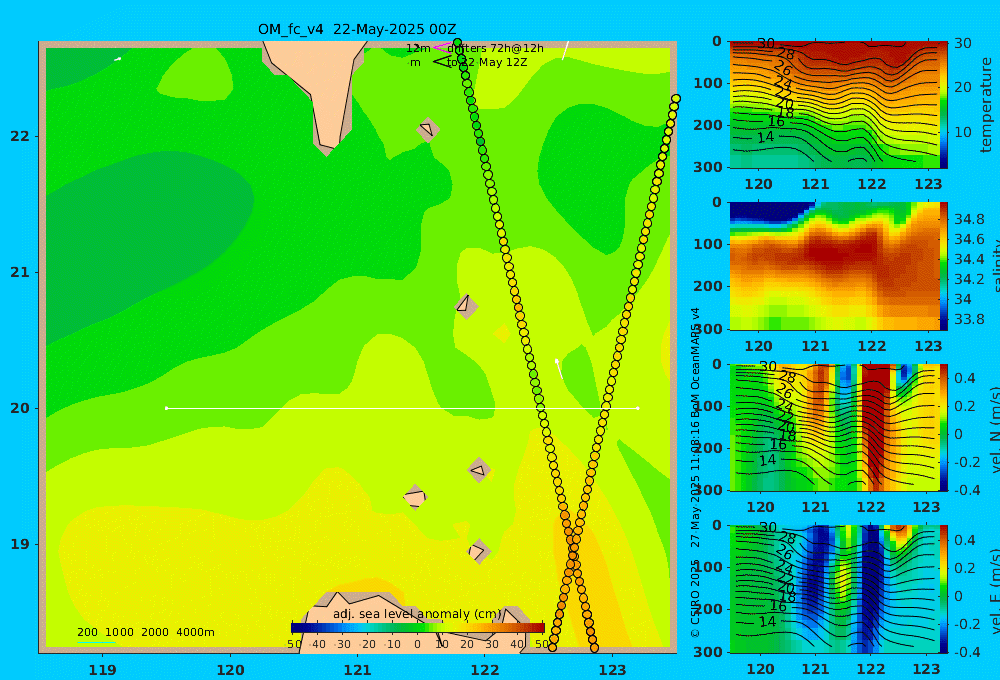1000x680 pixels.
Task: Open the vel. N (m/s) section panel
Action: click(x=834, y=427)
